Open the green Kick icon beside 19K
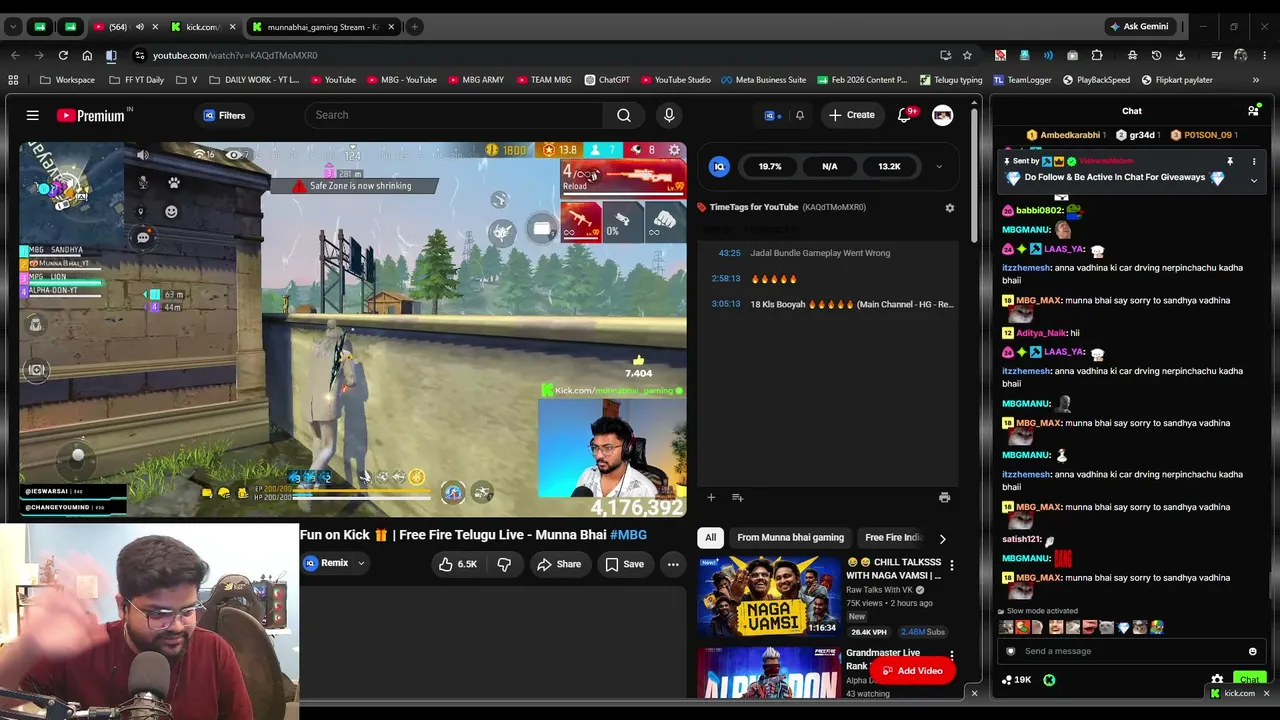The height and width of the screenshot is (720, 1280). [1049, 680]
